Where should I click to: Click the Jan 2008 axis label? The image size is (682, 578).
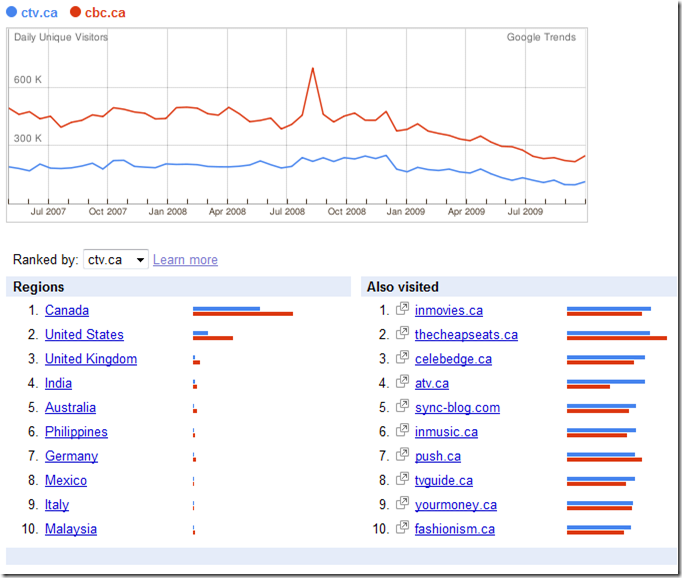pyautogui.click(x=168, y=212)
